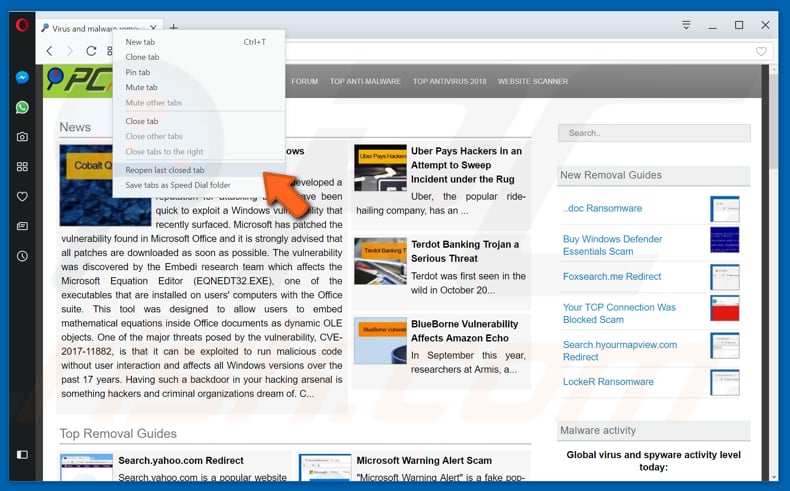Image resolution: width=790 pixels, height=491 pixels.
Task: Click the TCP Connection scam thumbnail
Action: [725, 308]
